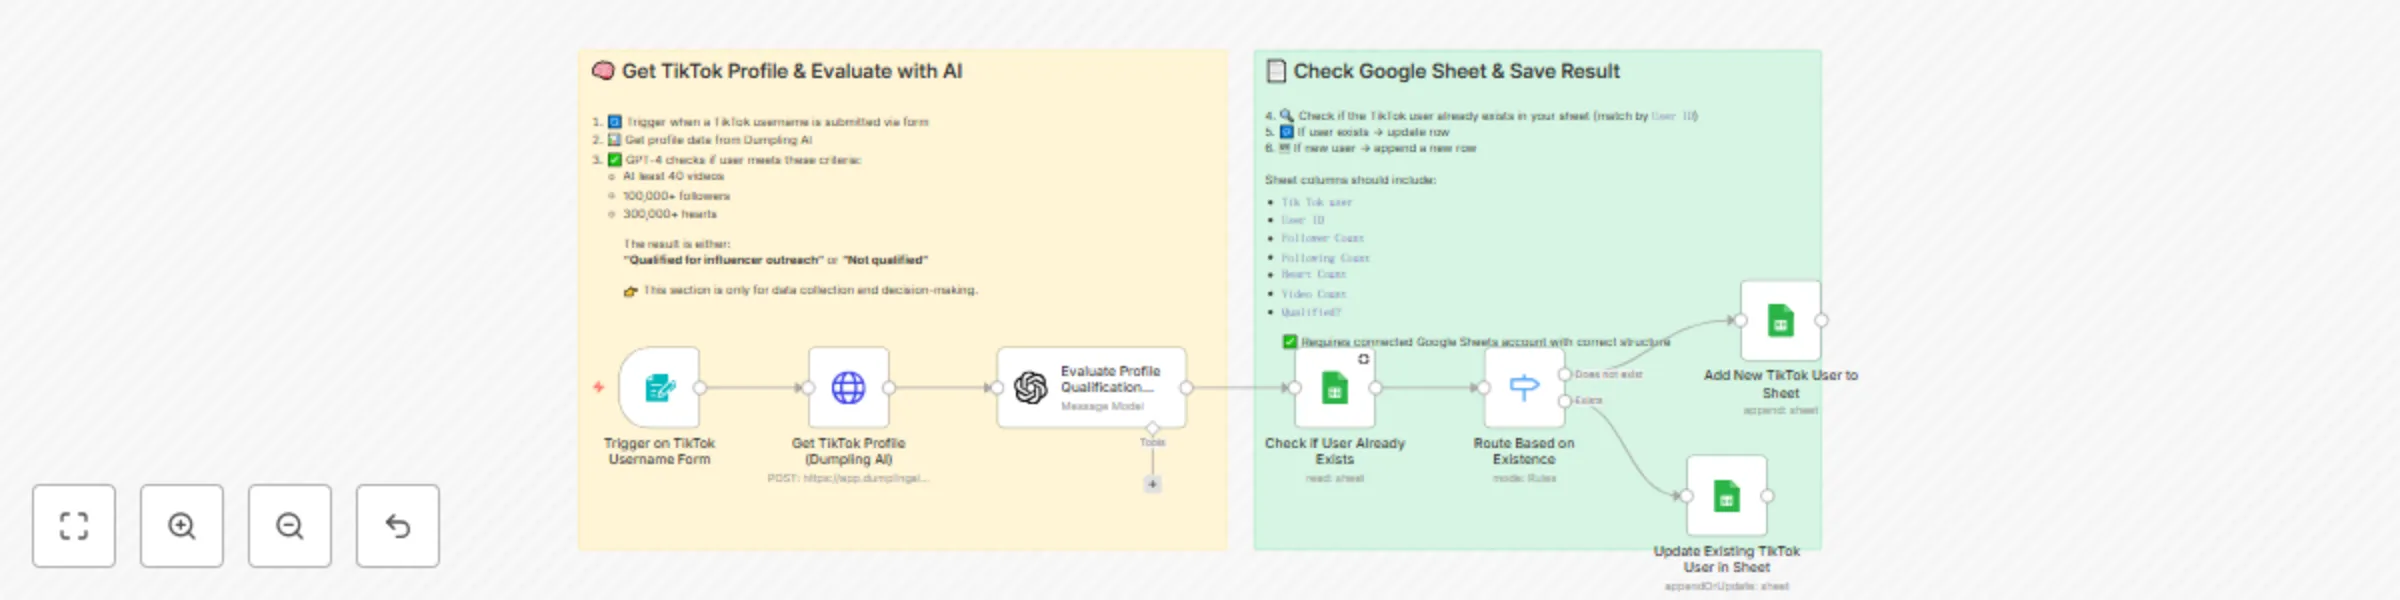The width and height of the screenshot is (2400, 600).
Task: Zoom out of the workflow canvas
Action: [290, 526]
